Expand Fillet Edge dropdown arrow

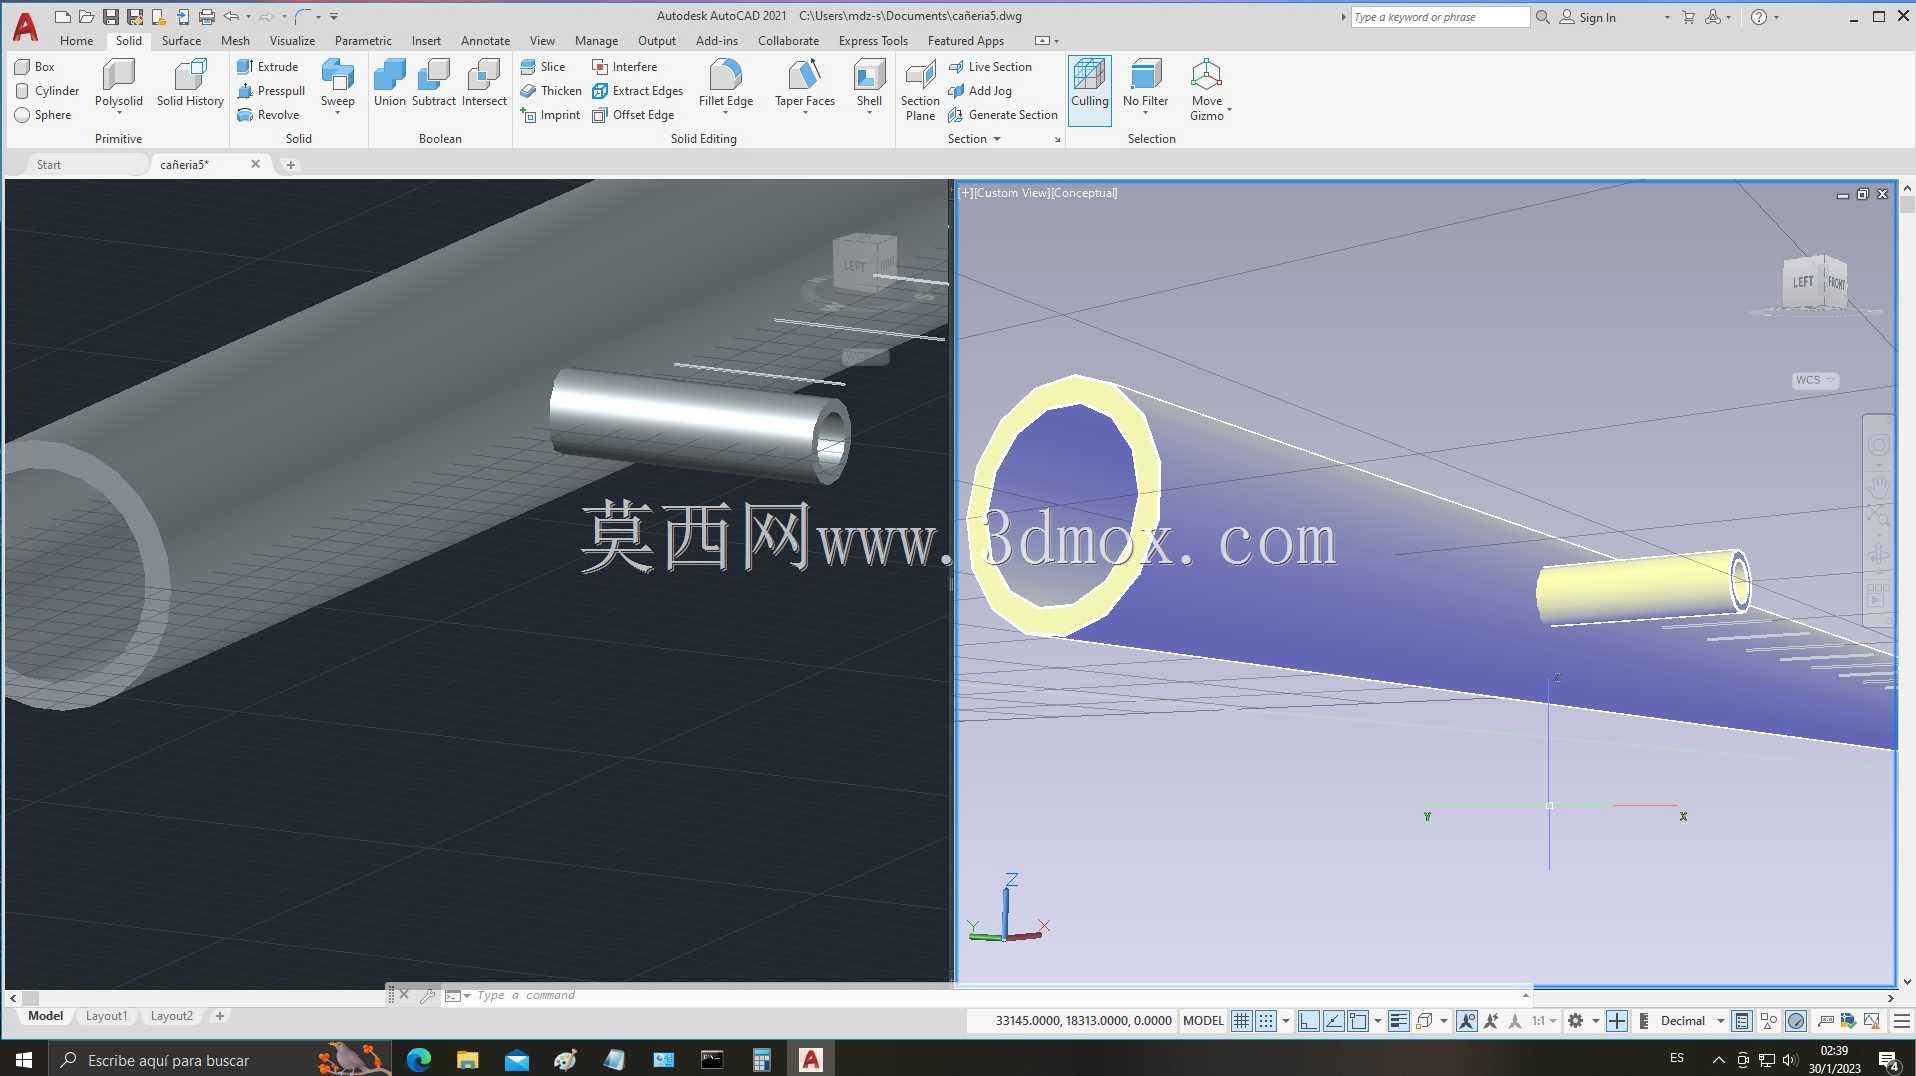(x=726, y=113)
